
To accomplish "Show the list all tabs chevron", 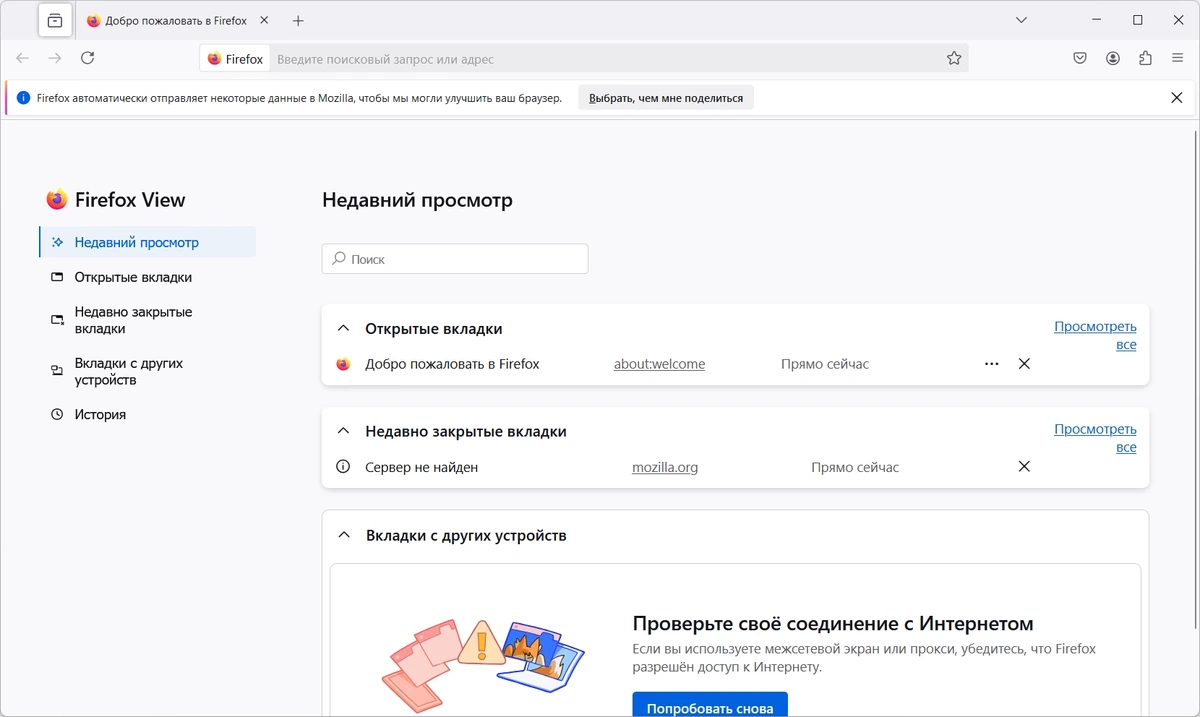I will (x=1021, y=20).
